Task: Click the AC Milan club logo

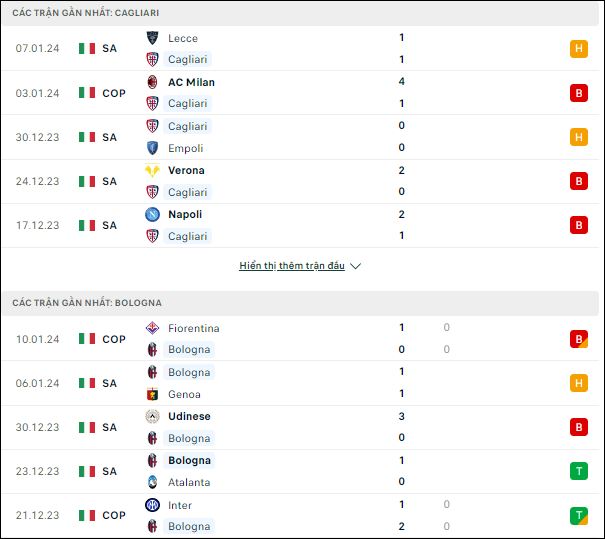Action: pyautogui.click(x=152, y=82)
